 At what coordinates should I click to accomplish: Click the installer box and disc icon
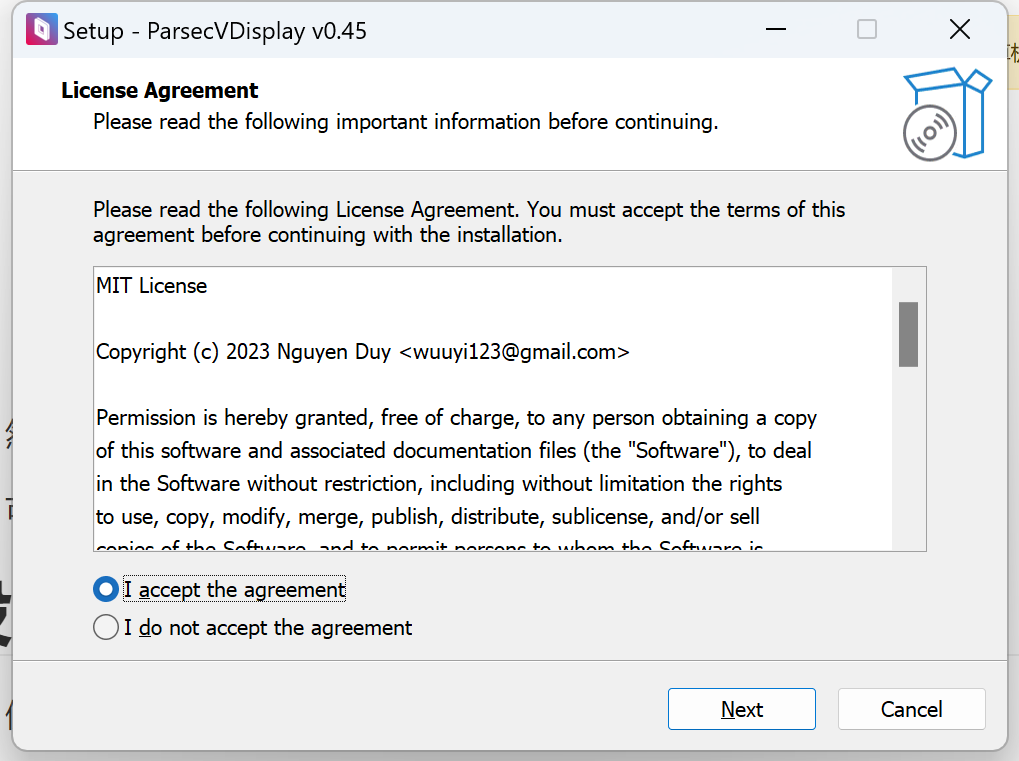(946, 114)
